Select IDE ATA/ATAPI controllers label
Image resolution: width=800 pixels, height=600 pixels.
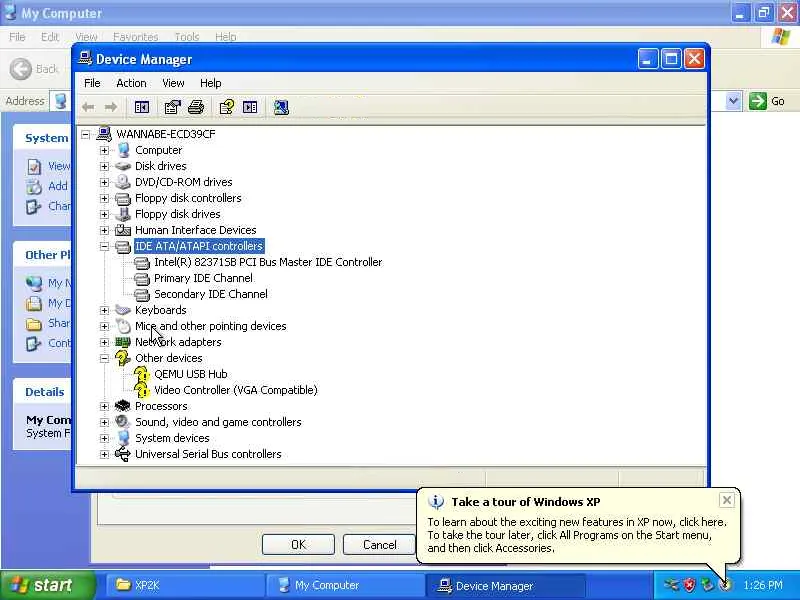(199, 246)
